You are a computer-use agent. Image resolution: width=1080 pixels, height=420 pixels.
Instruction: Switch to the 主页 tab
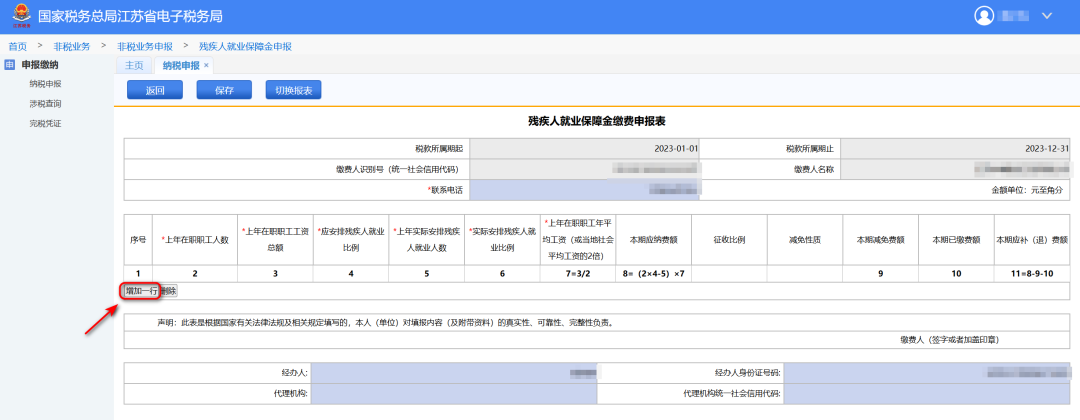(134, 65)
